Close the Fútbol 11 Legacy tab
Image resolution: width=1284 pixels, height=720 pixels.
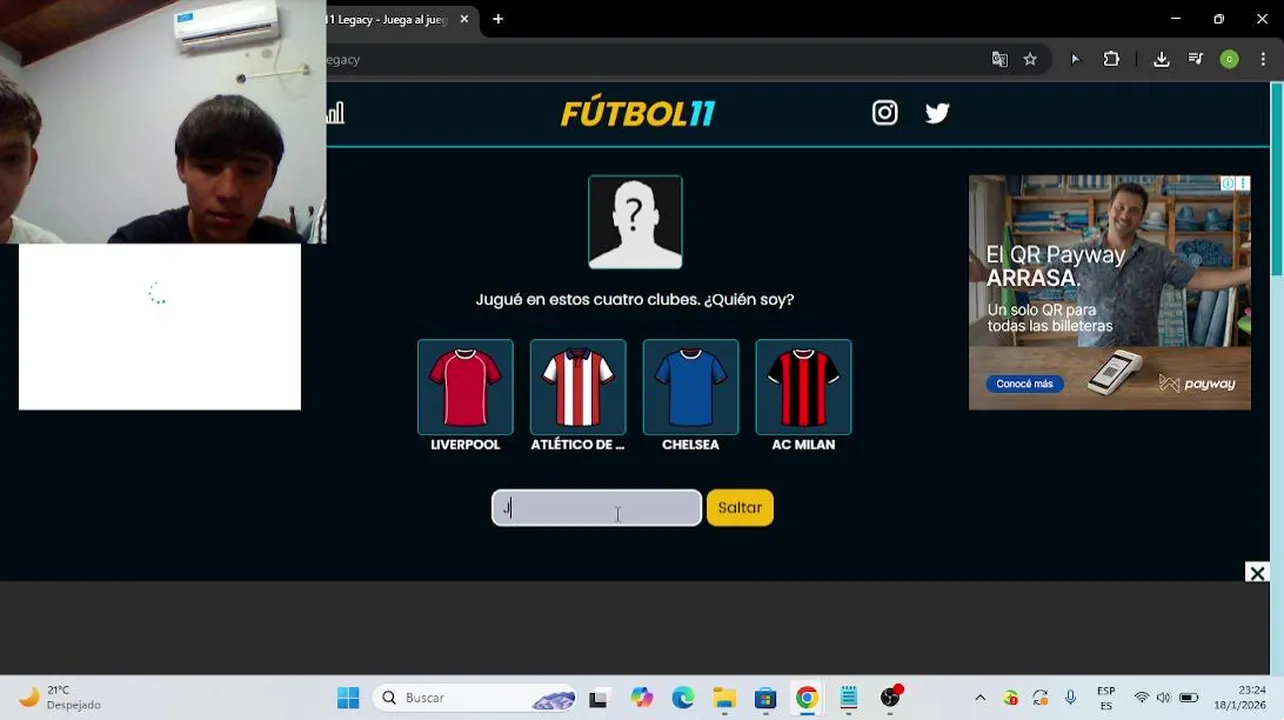click(x=464, y=19)
